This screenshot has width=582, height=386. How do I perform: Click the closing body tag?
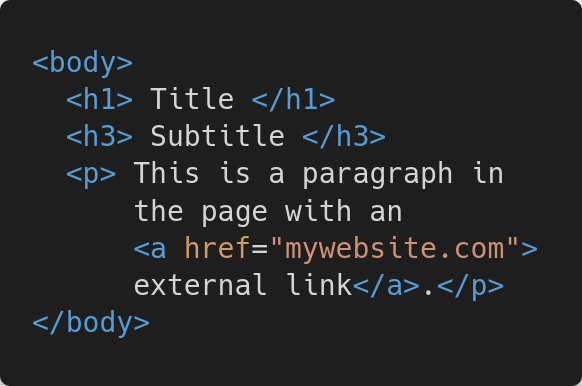pos(91,323)
